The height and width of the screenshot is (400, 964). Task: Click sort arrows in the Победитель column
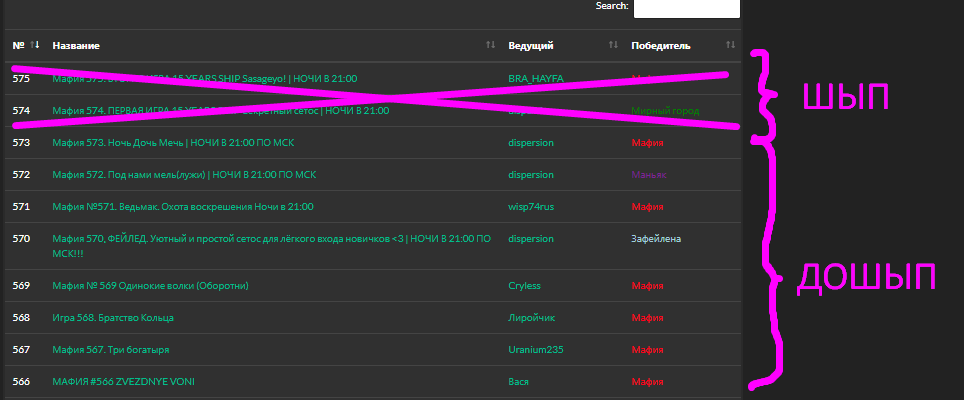click(730, 45)
